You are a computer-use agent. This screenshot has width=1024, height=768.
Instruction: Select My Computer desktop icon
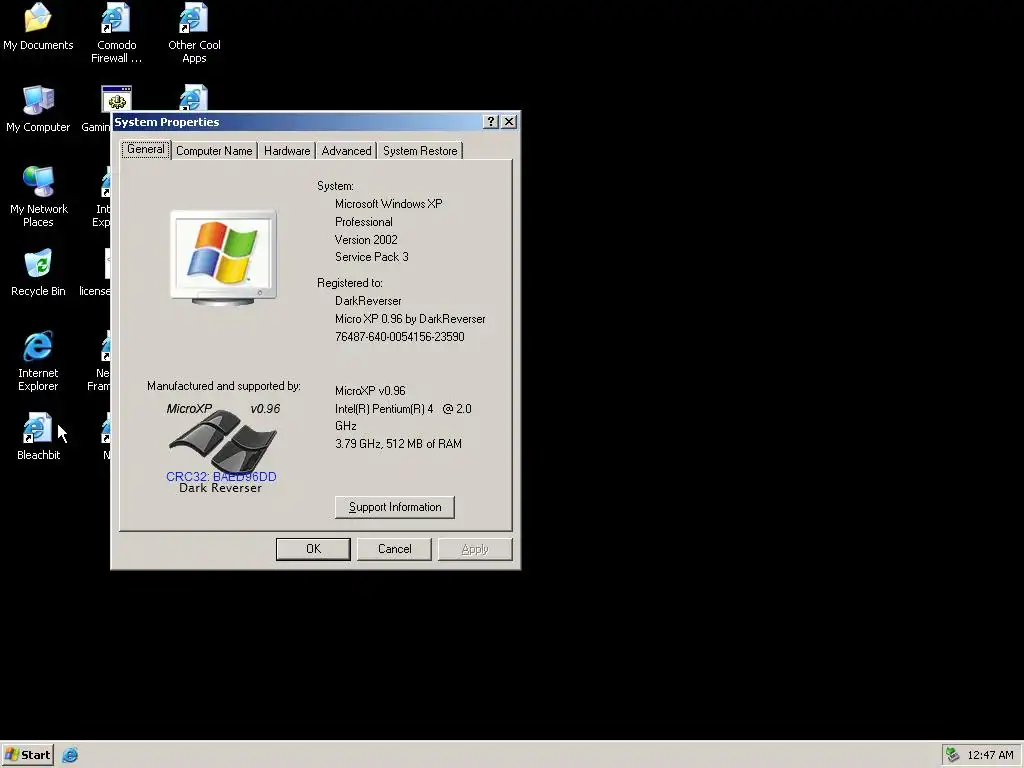point(38,110)
